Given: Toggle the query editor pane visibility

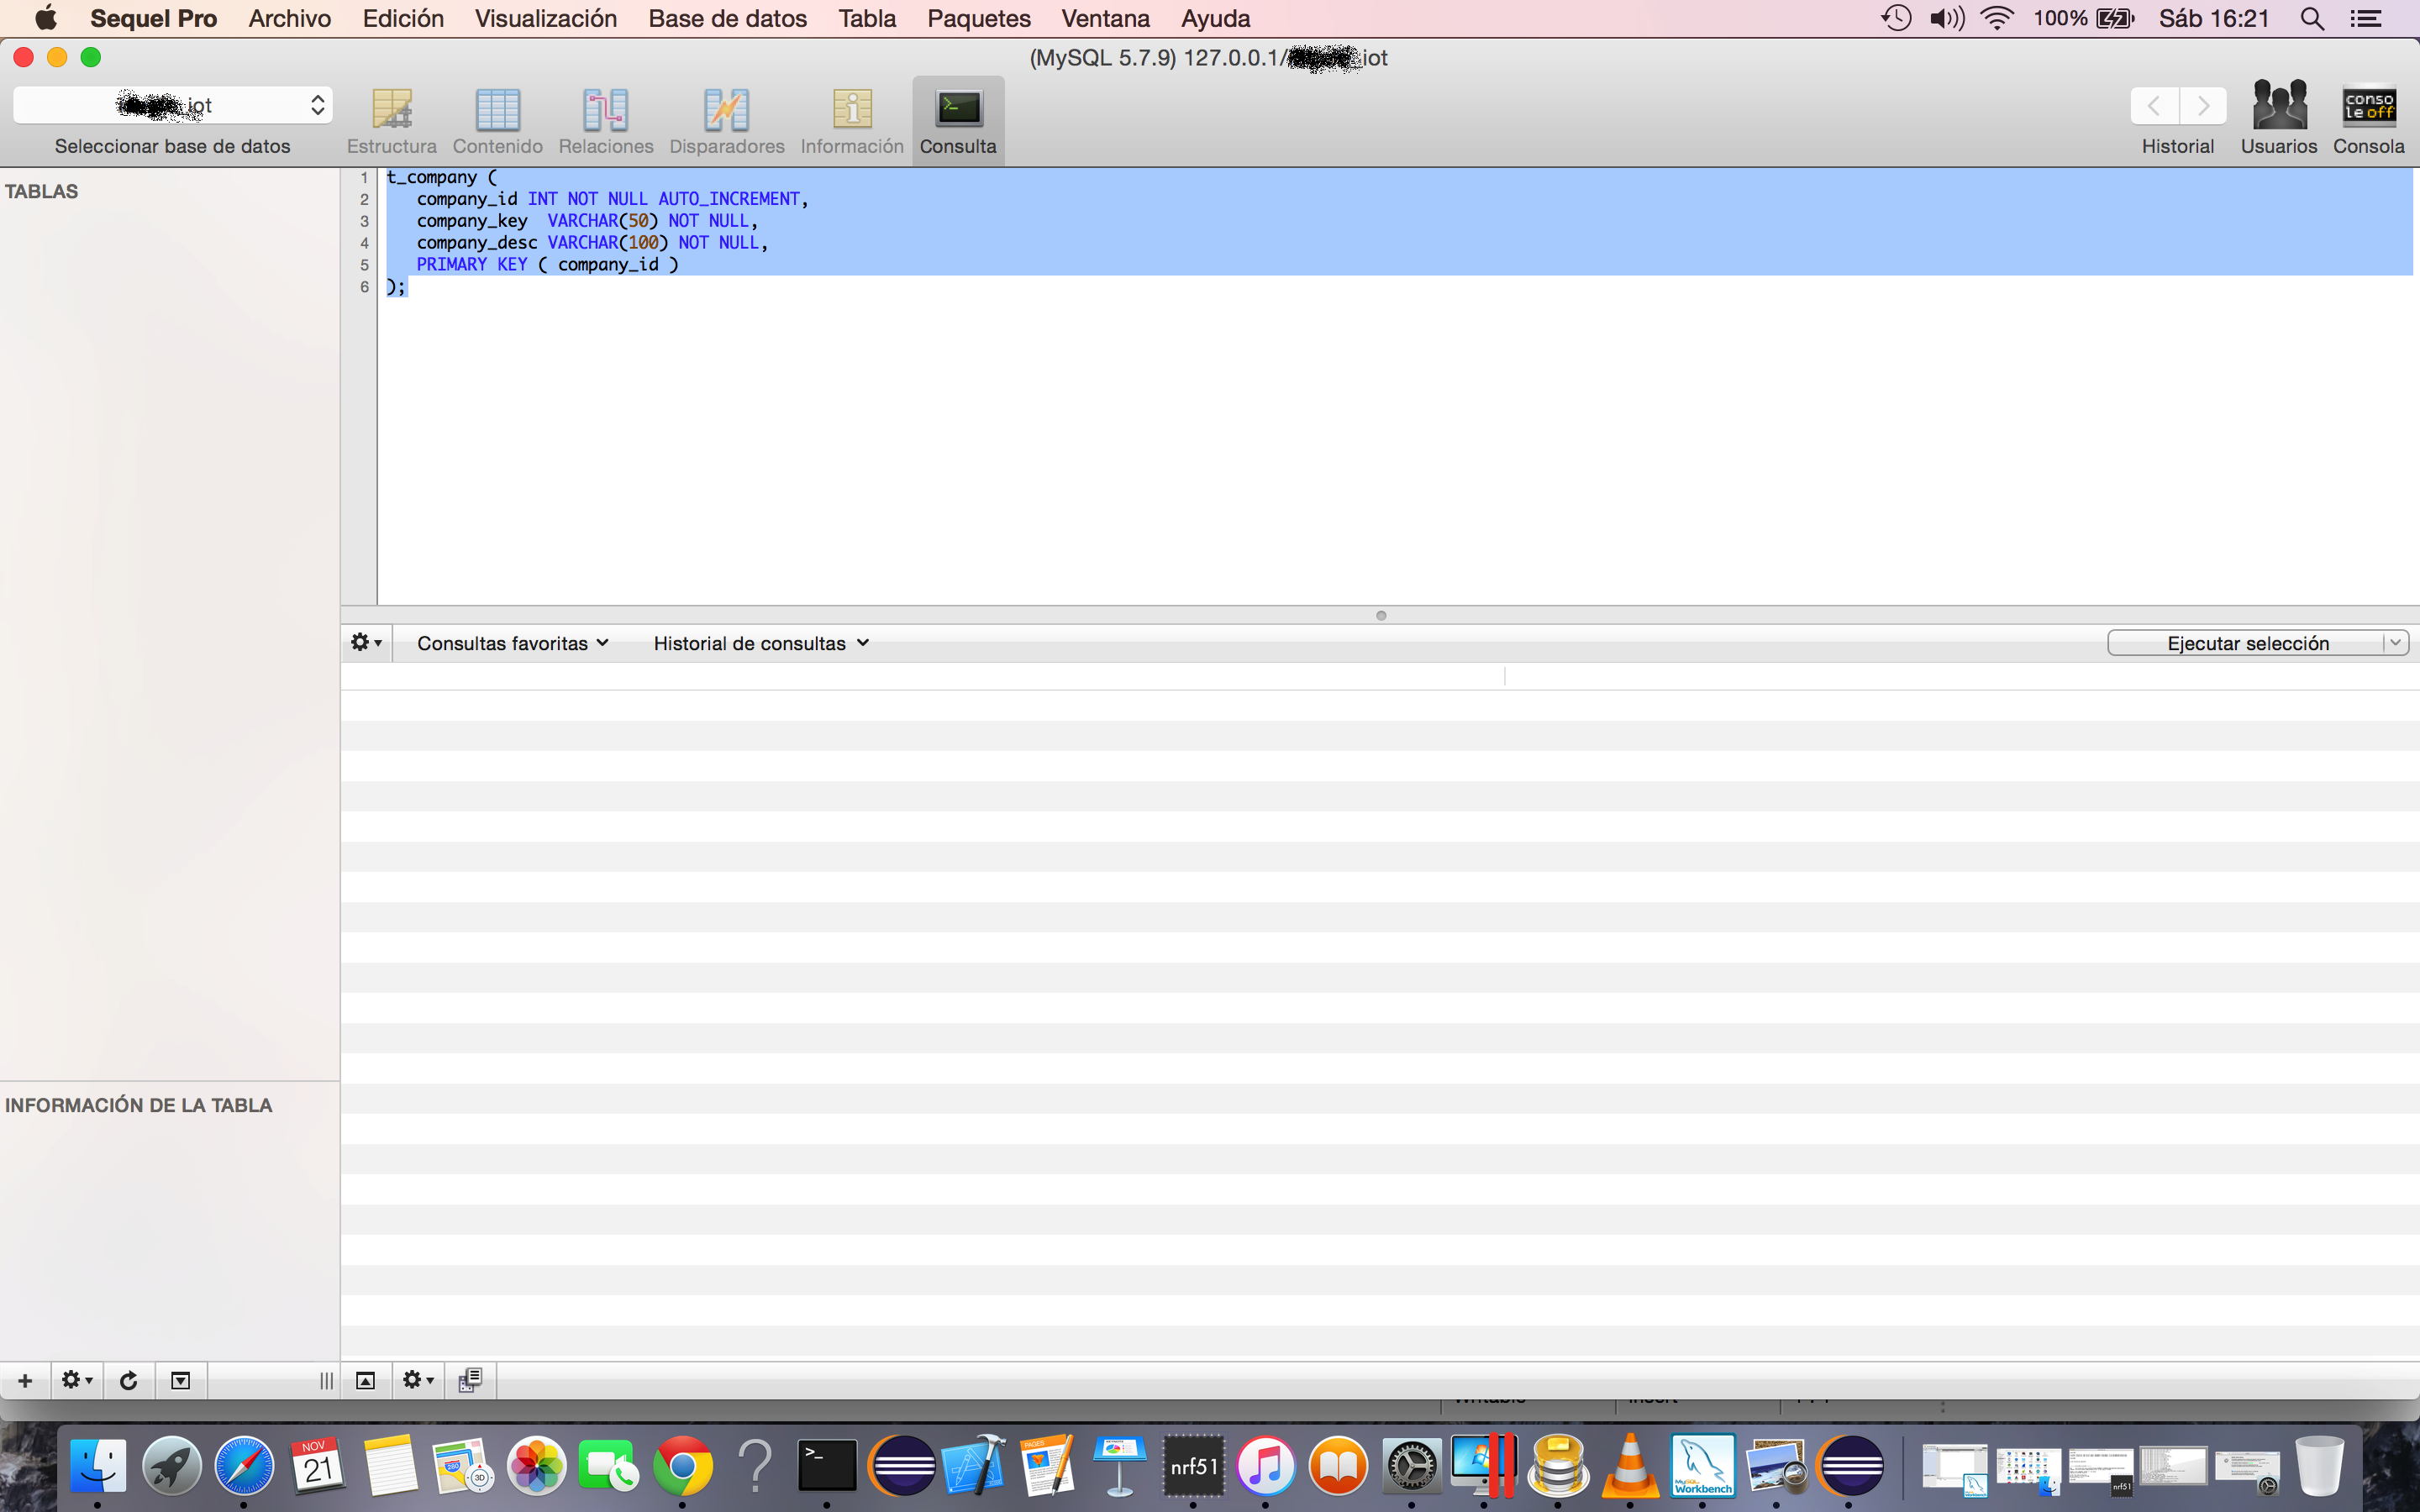Looking at the screenshot, I should tap(366, 1381).
